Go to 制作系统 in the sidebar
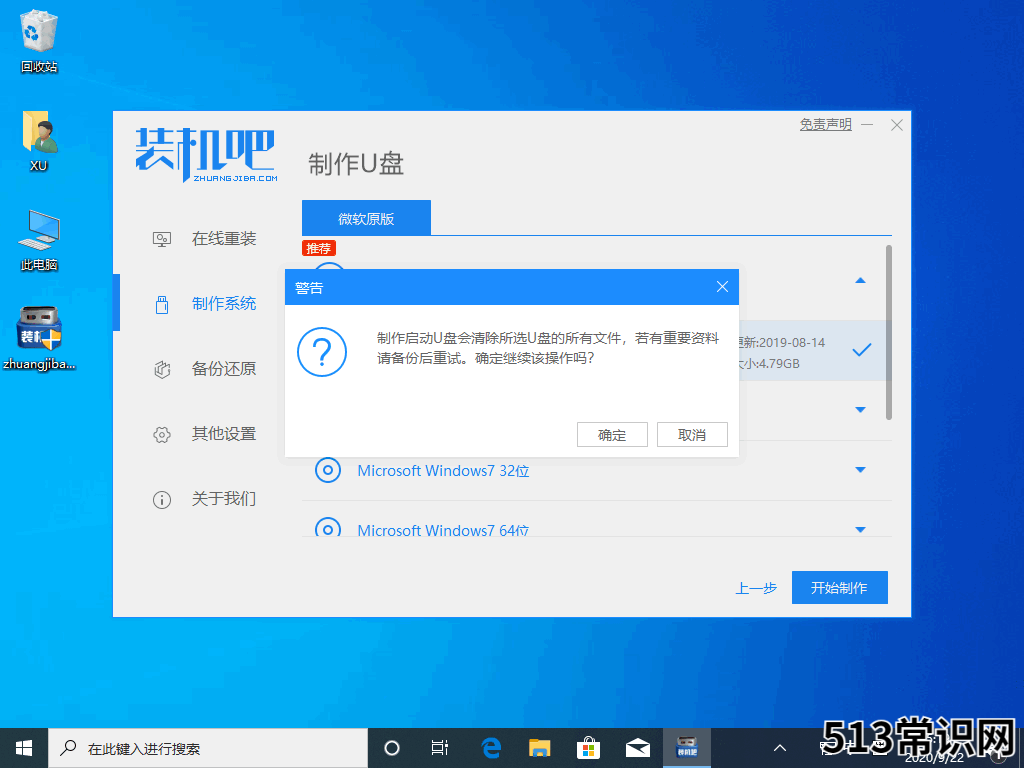Viewport: 1024px width, 768px height. pos(224,304)
